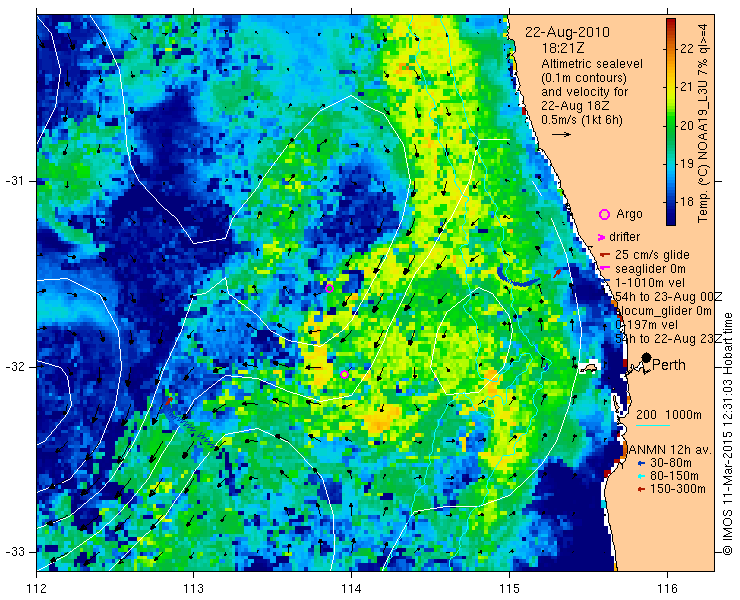Click the 54h to 22-Aug 23Z text
740x600 pixels.
tap(669, 339)
